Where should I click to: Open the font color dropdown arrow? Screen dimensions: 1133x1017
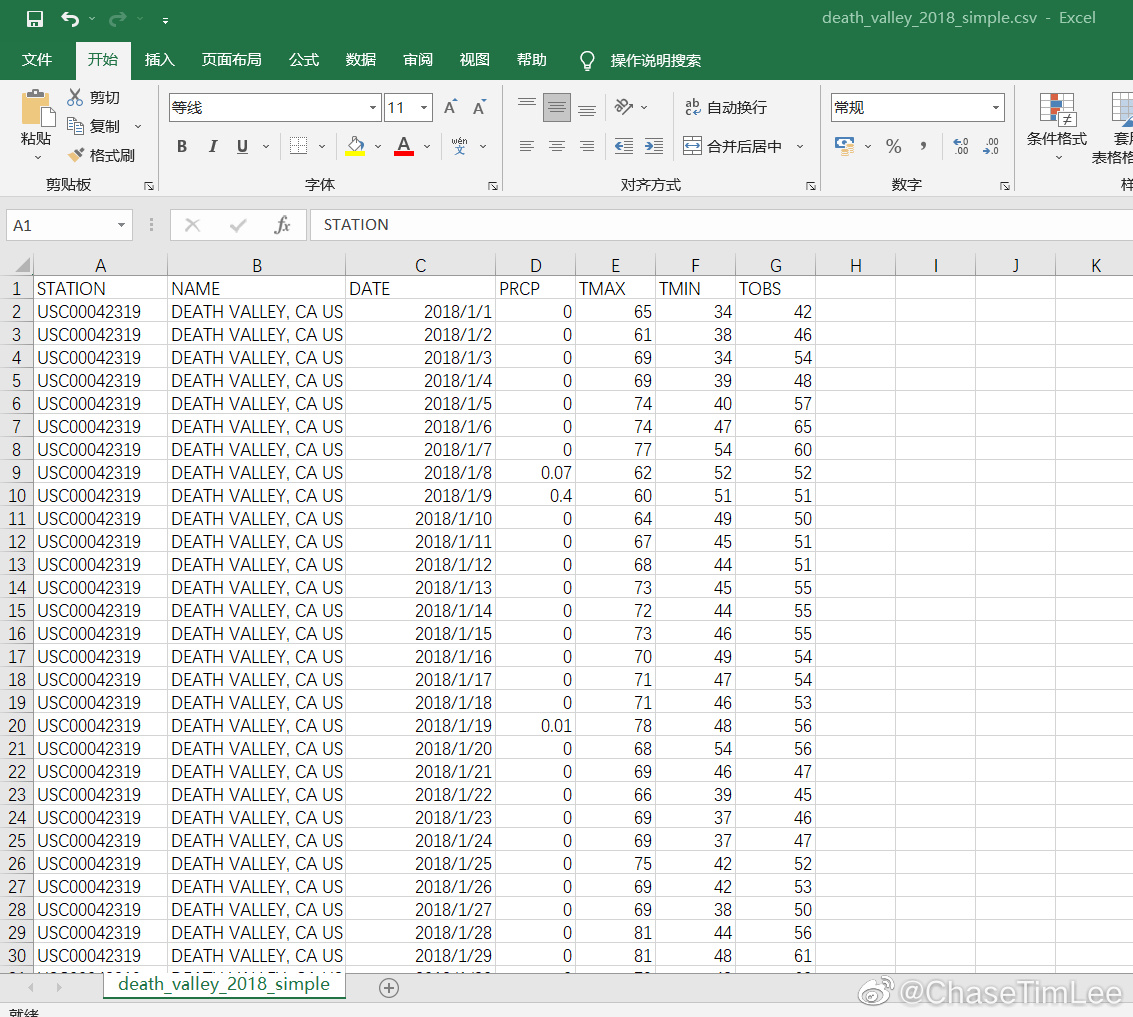click(x=427, y=147)
